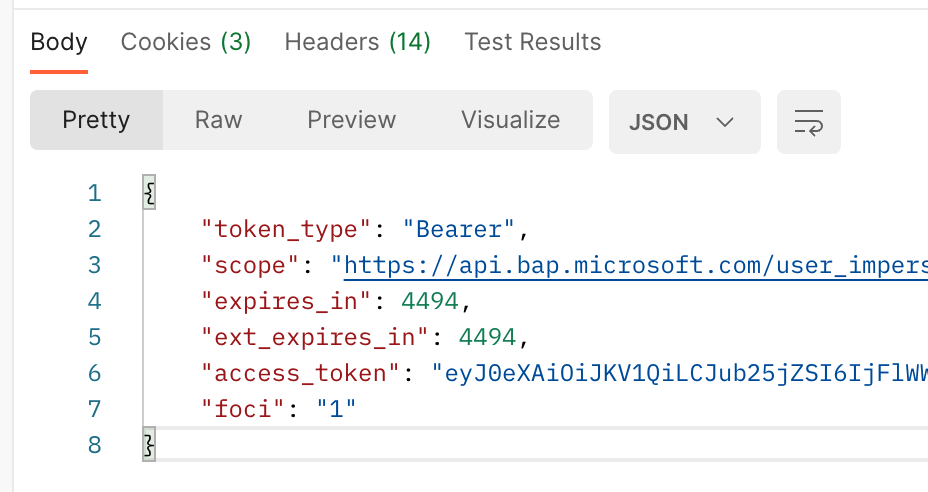Screen dimensions: 928x492
Task: Toggle line wrapping icon in response toolbar
Action: pyautogui.click(x=808, y=122)
